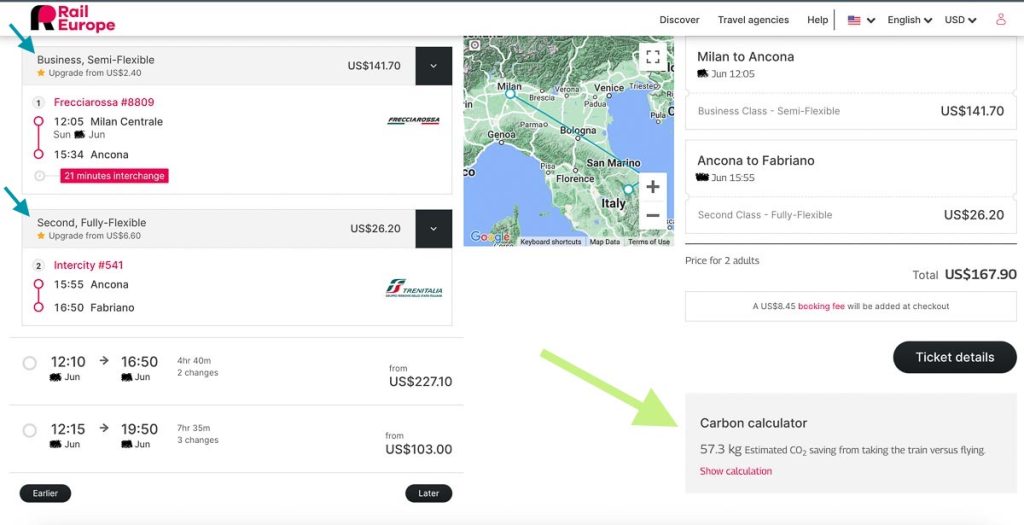
Task: Expand the Business Semi-Flexible fare dropdown
Action: 434,66
